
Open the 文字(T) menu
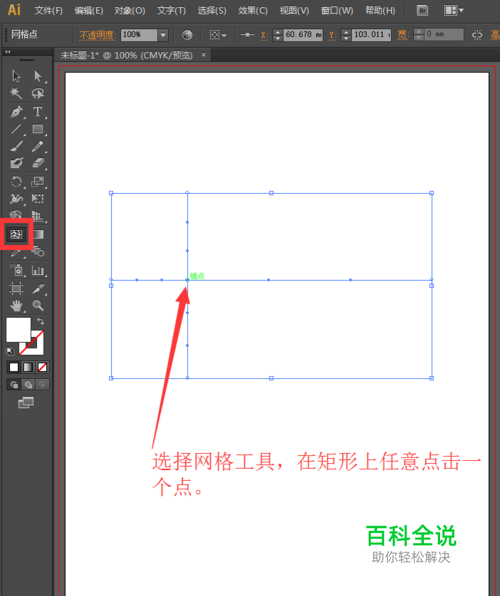[171, 10]
